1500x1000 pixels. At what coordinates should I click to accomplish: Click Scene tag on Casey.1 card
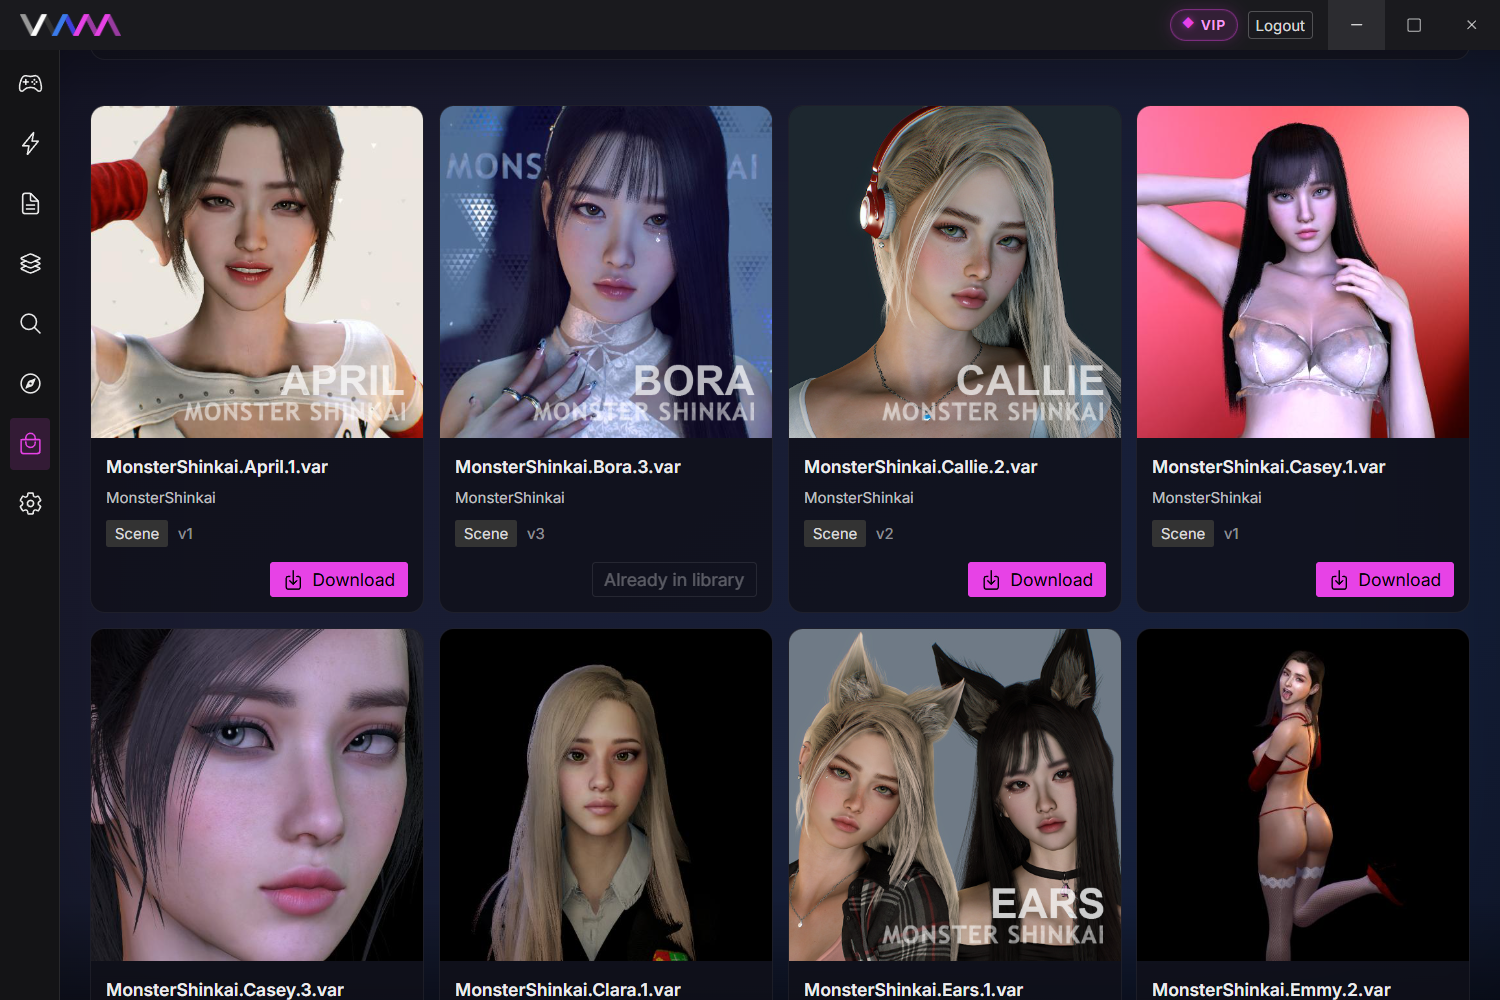(1183, 534)
